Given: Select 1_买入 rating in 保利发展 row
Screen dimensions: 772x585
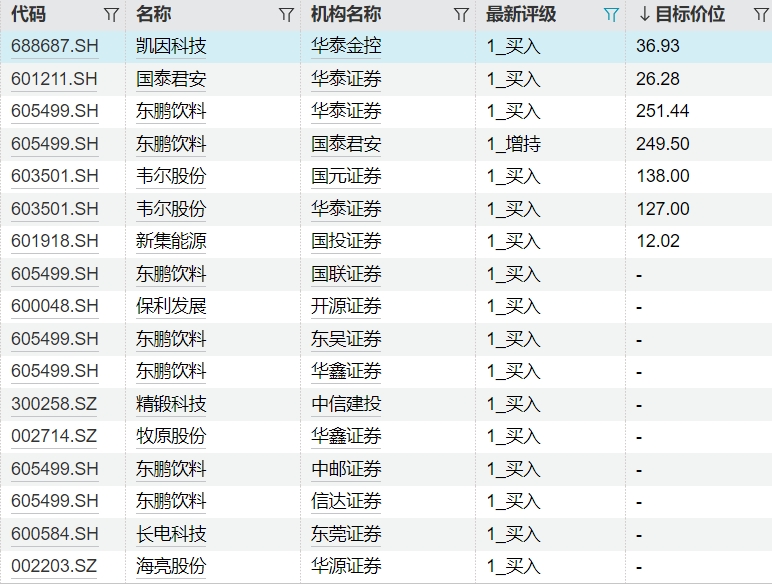Looking at the screenshot, I should point(514,306).
